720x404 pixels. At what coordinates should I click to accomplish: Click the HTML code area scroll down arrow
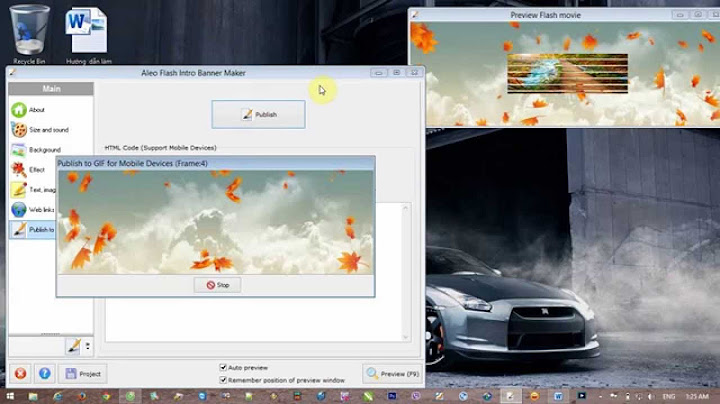pyautogui.click(x=405, y=337)
